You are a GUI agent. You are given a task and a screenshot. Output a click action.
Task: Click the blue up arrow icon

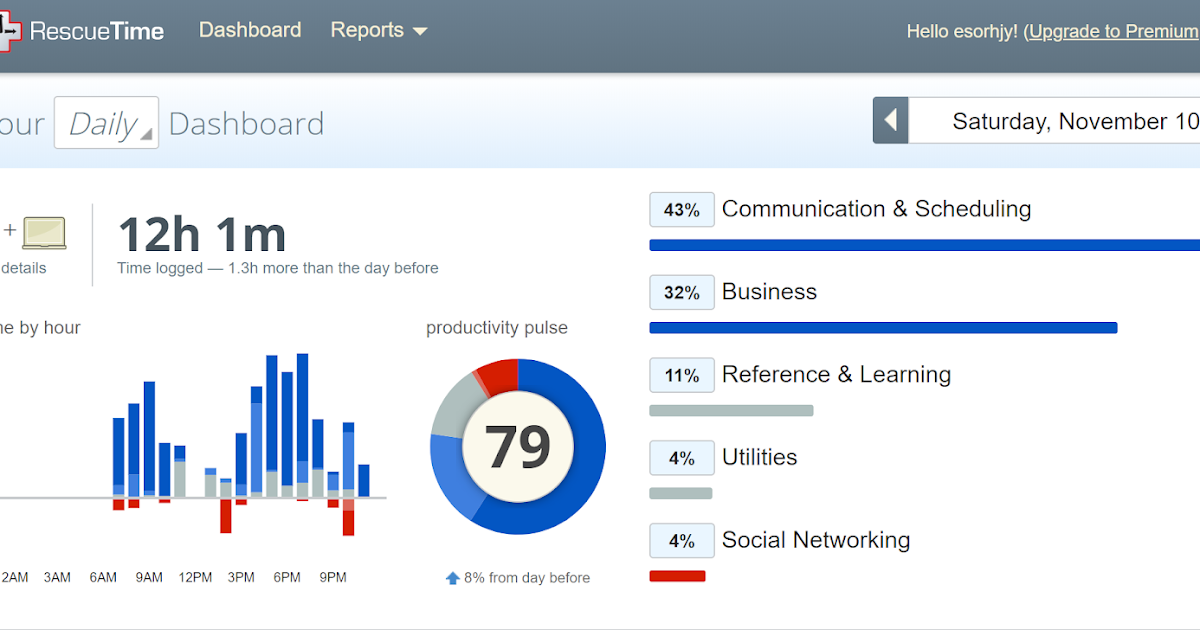point(453,578)
